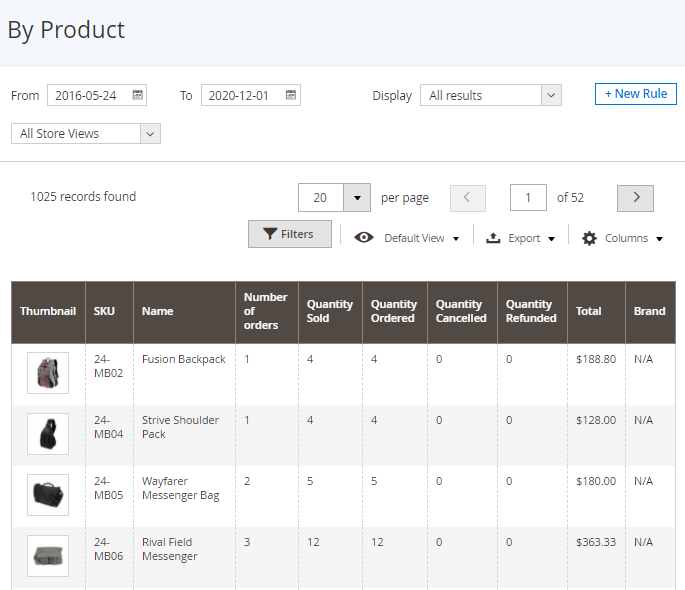This screenshot has width=685, height=590.
Task: Sort by the SKU column header
Action: click(x=104, y=311)
